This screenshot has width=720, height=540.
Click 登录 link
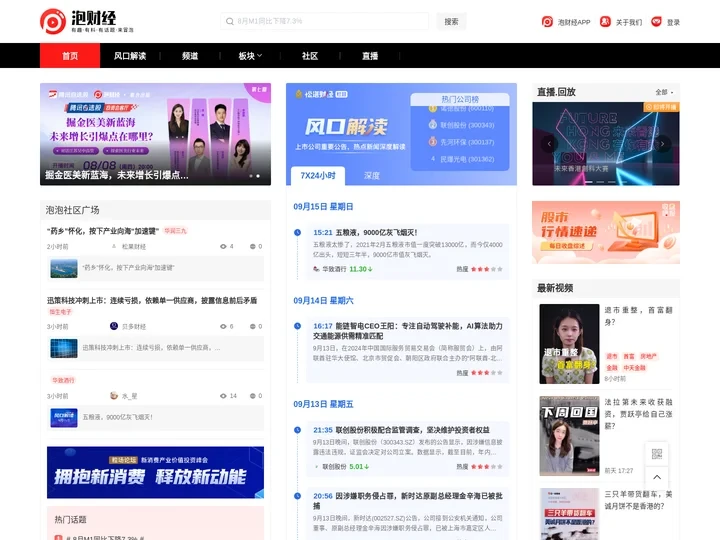(673, 22)
